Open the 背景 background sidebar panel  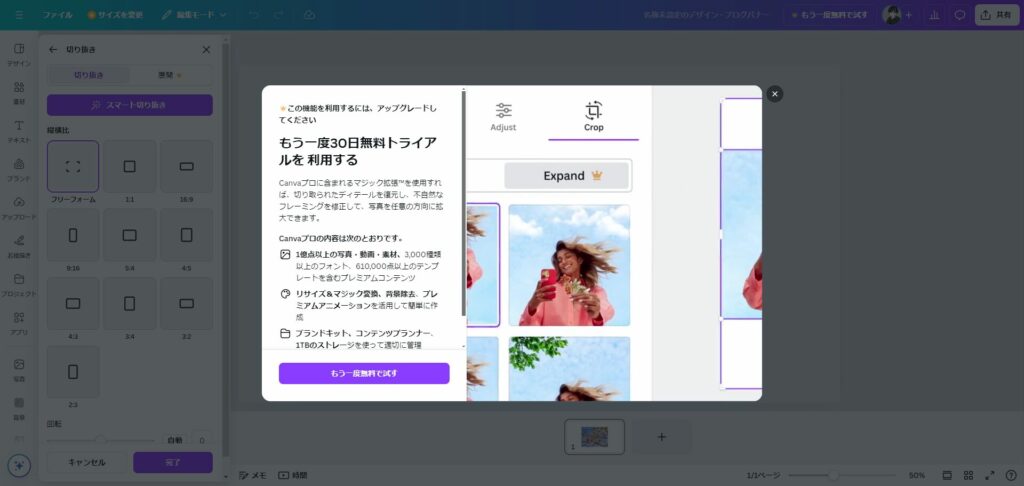pos(19,408)
